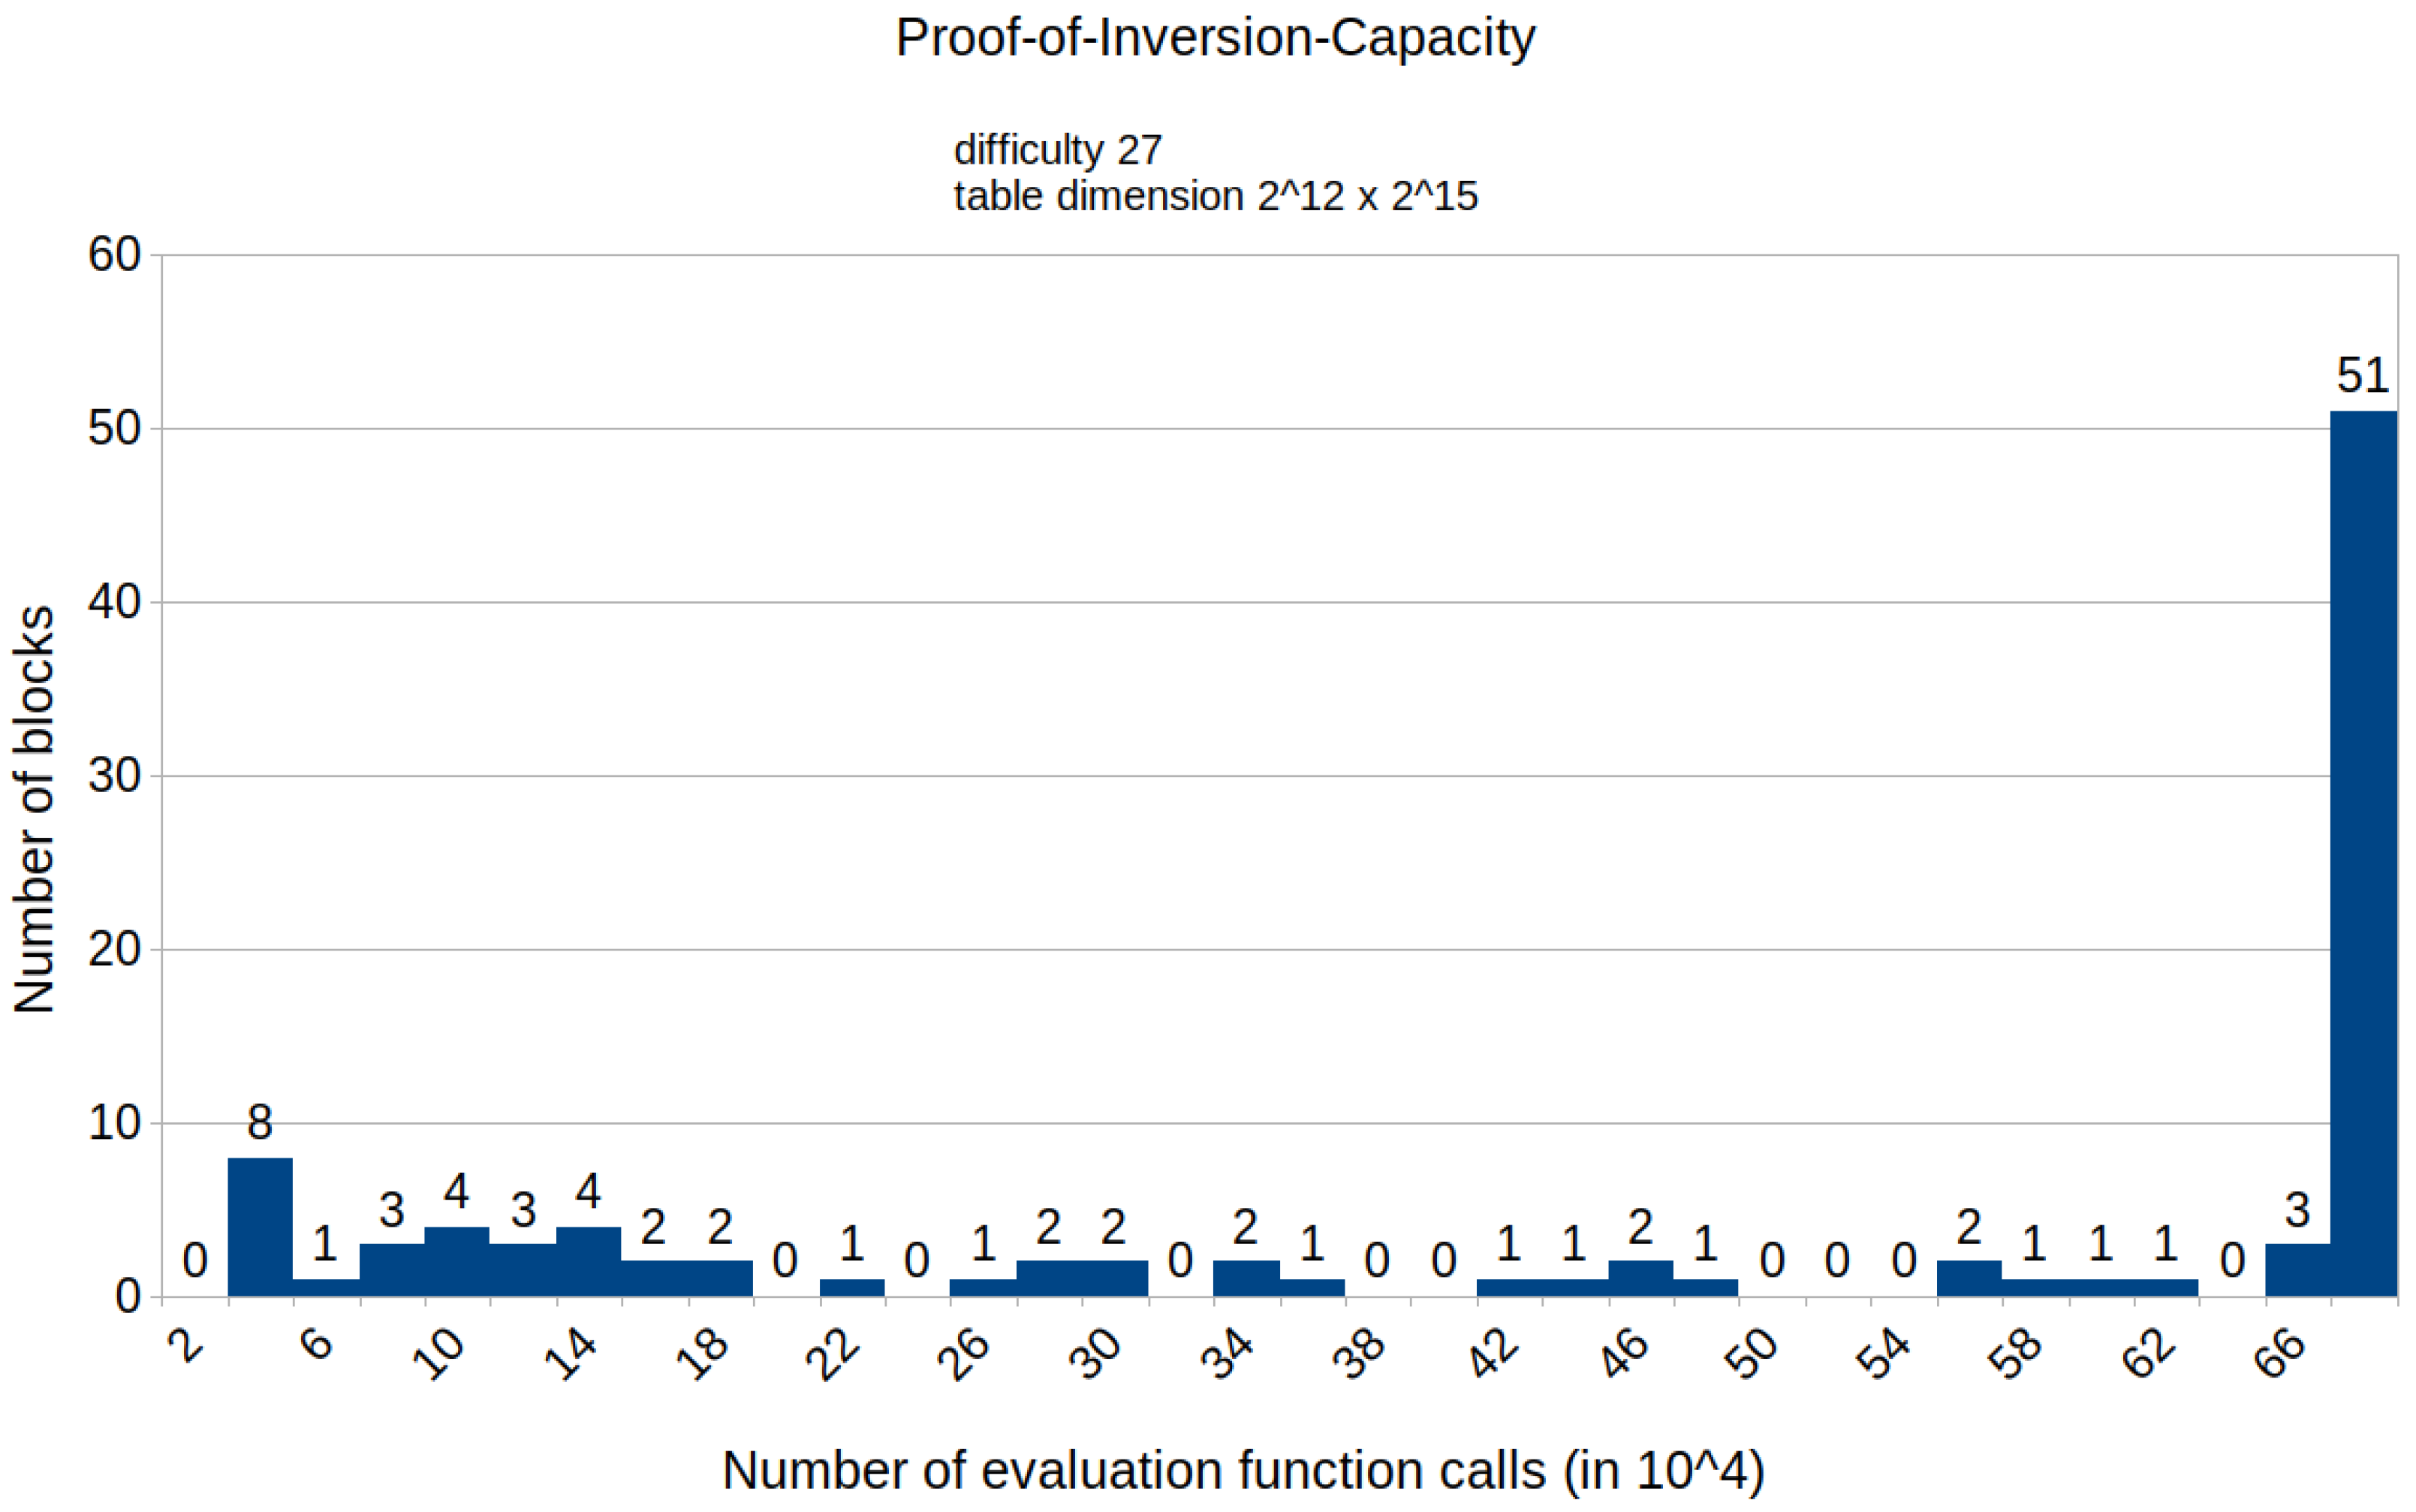The height and width of the screenshot is (1512, 2416).
Task: Select the y-axis tick label '10'
Action: [x=114, y=1123]
